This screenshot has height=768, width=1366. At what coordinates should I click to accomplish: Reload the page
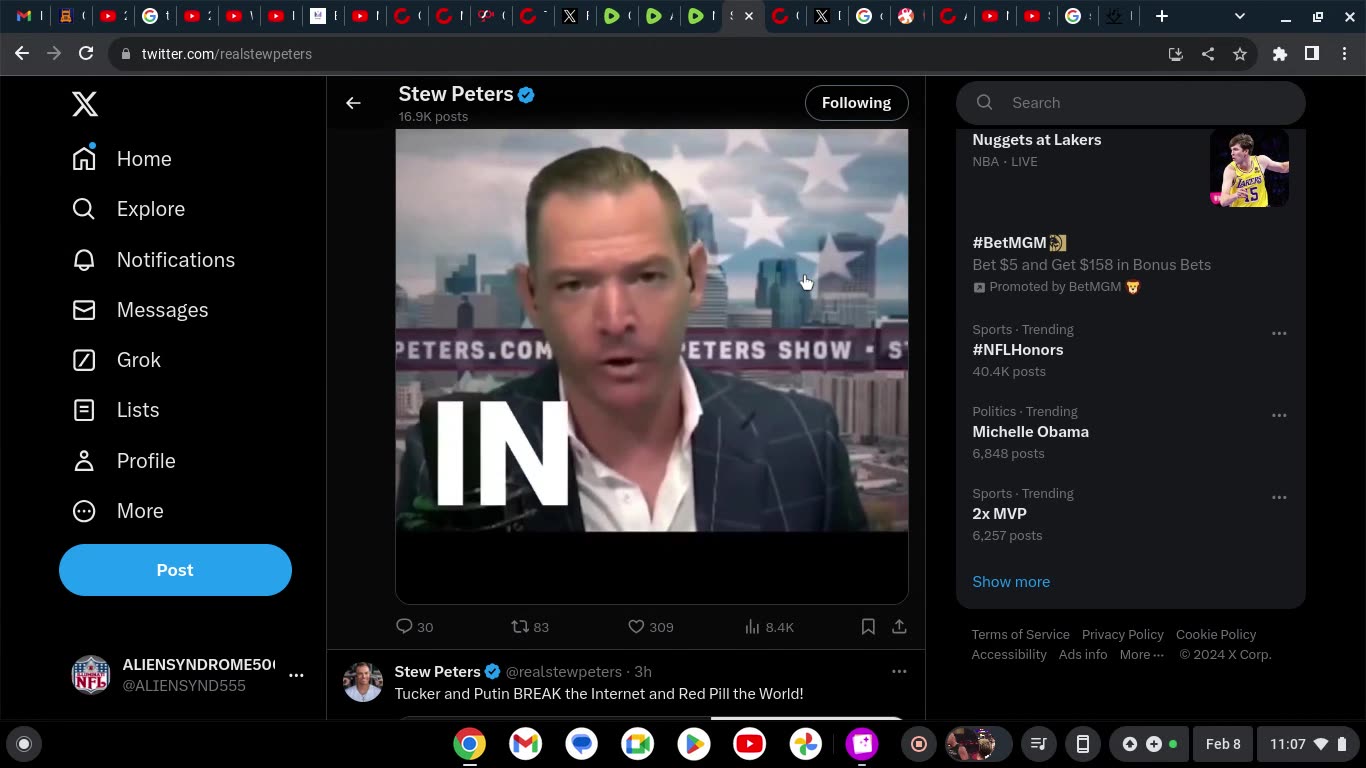click(x=86, y=54)
